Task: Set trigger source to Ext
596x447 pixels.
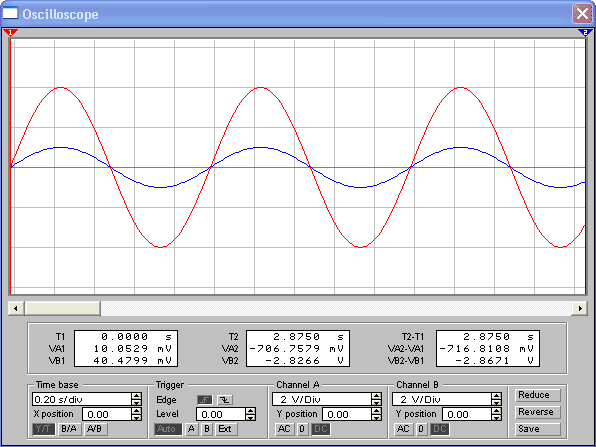Action: pos(226,429)
